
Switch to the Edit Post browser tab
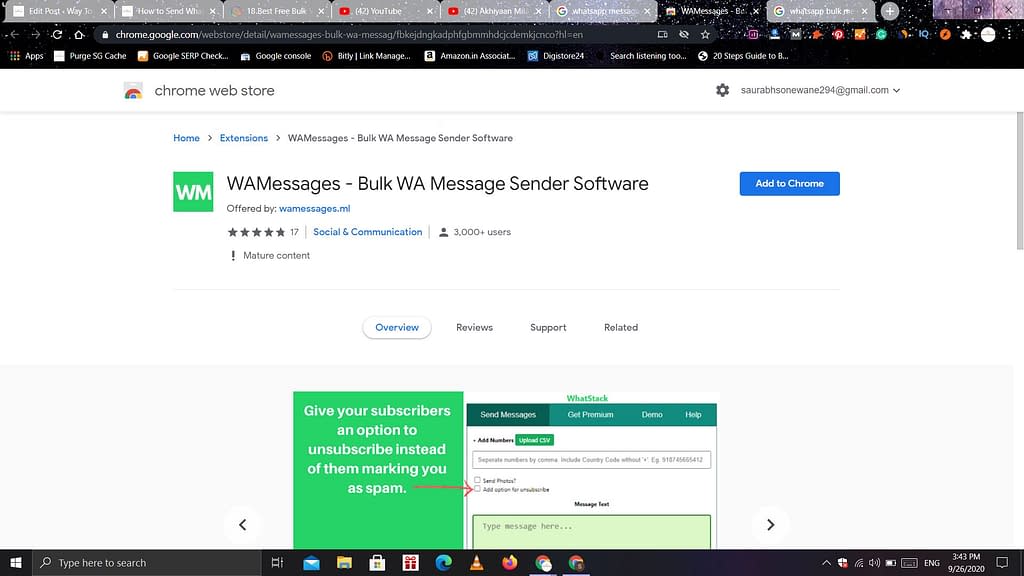pos(60,11)
